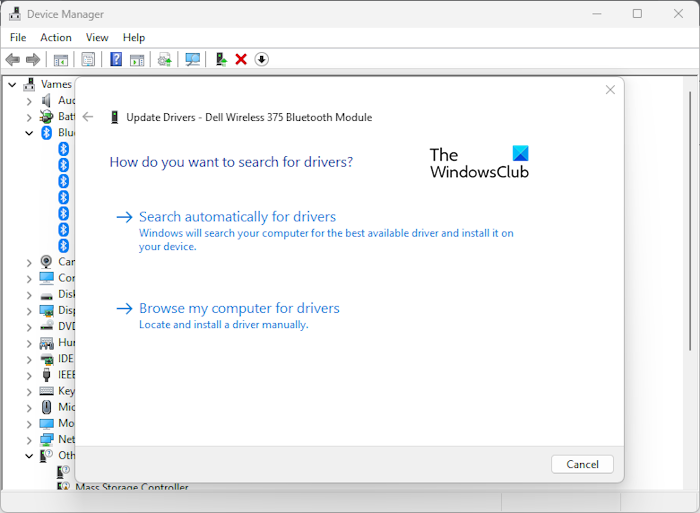The image size is (700, 513).
Task: Click the Enable device toolbar icon with green arrow
Action: click(221, 59)
